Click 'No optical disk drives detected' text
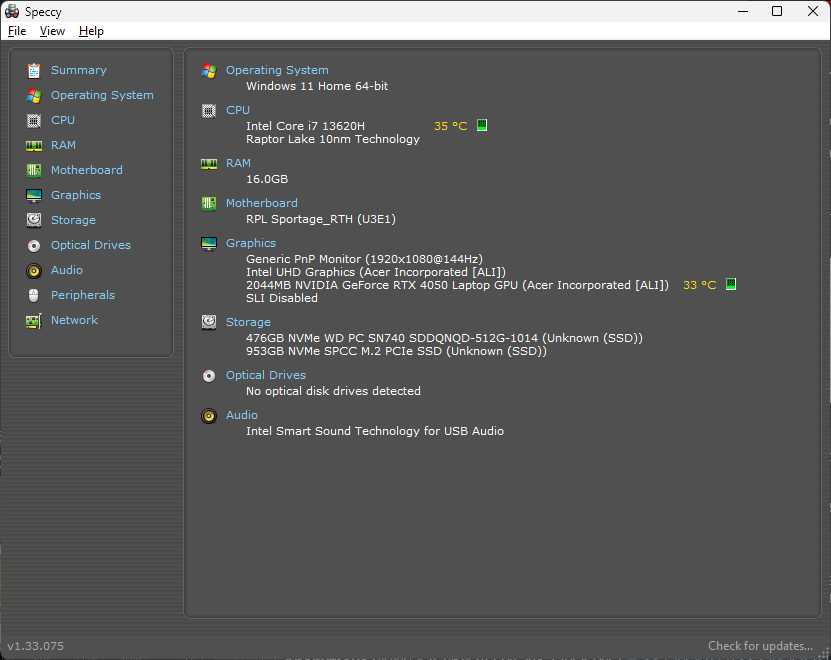 [x=333, y=391]
